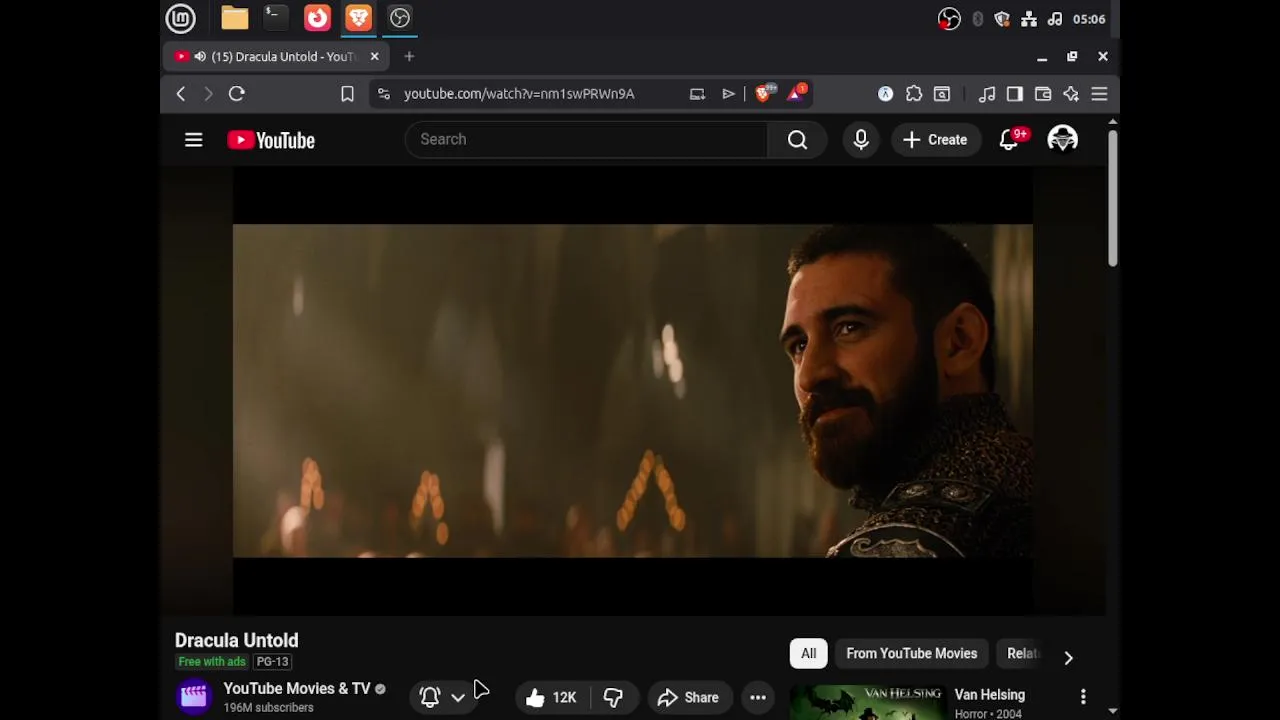Open the account avatar menu
This screenshot has height=720, width=1280.
click(1062, 140)
